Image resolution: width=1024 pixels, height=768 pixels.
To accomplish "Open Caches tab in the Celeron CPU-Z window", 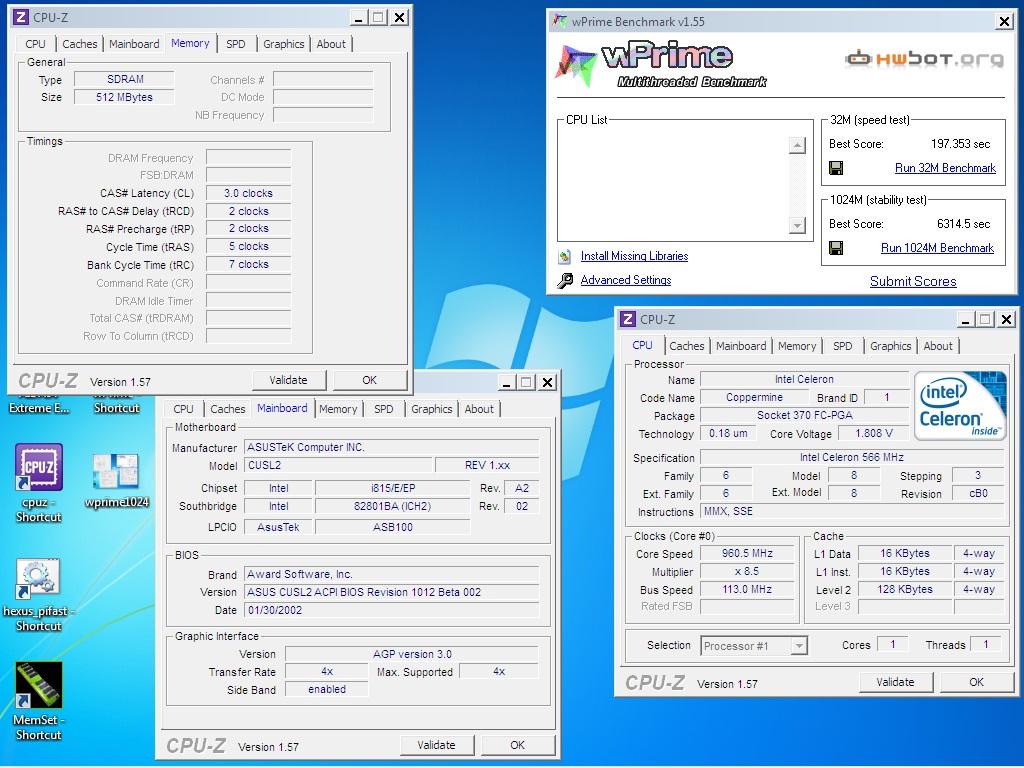I will (x=686, y=346).
